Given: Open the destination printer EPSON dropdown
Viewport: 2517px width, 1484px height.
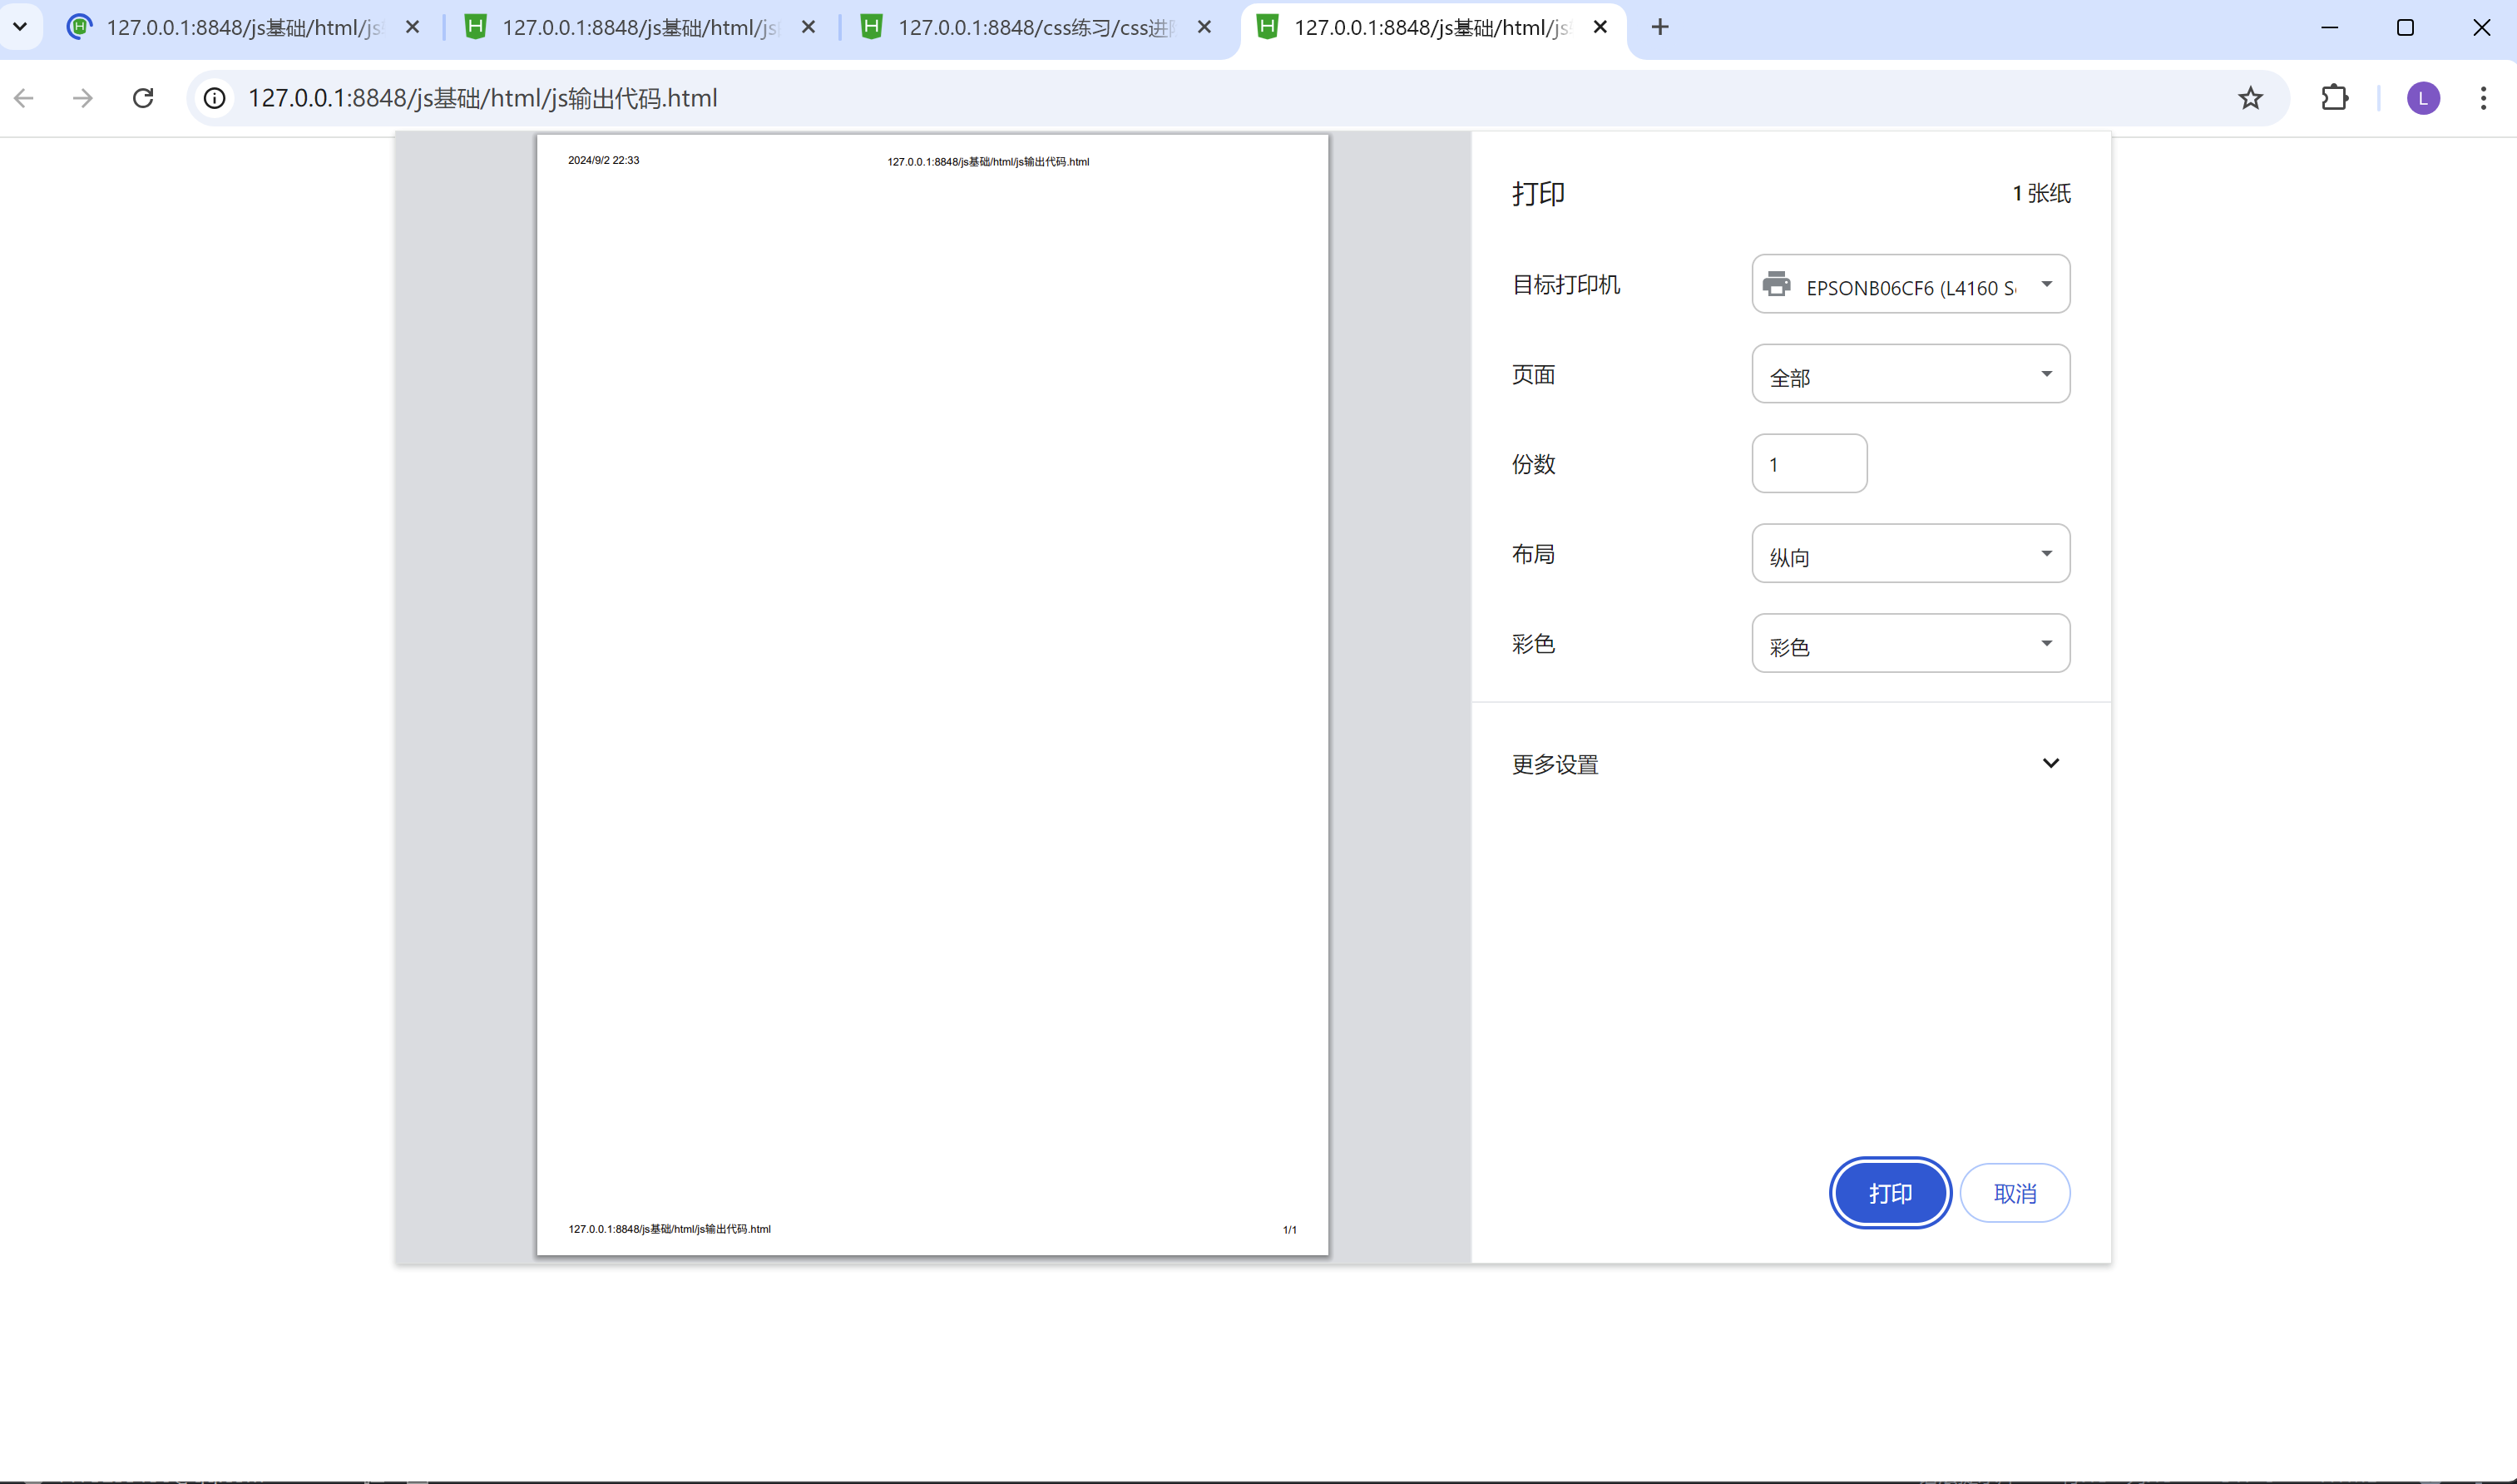Looking at the screenshot, I should click(x=1910, y=285).
